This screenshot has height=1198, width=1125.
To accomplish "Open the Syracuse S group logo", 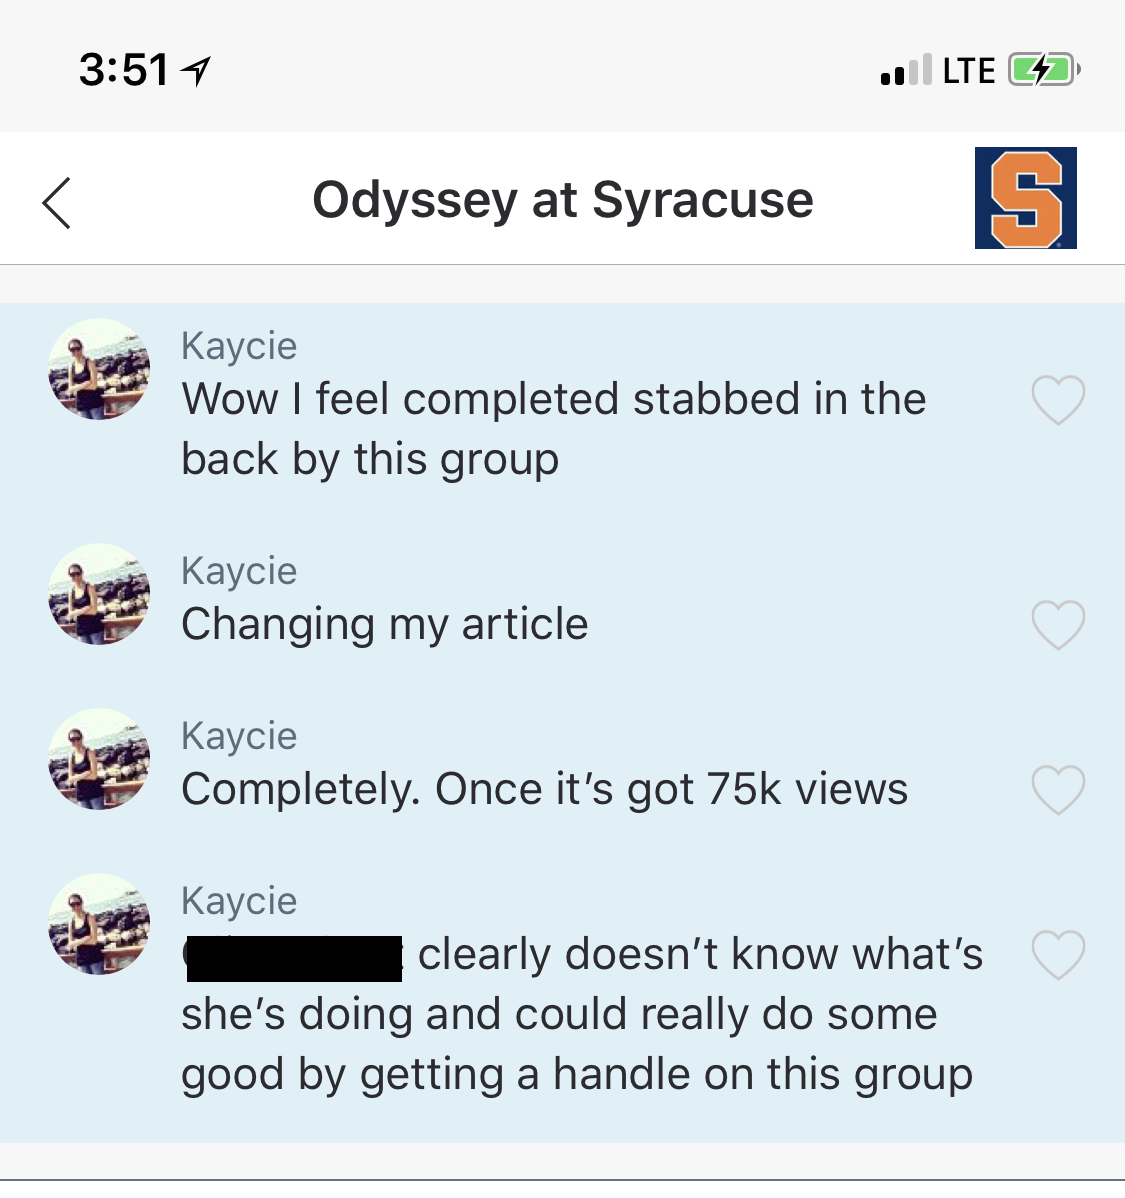I will click(1026, 198).
